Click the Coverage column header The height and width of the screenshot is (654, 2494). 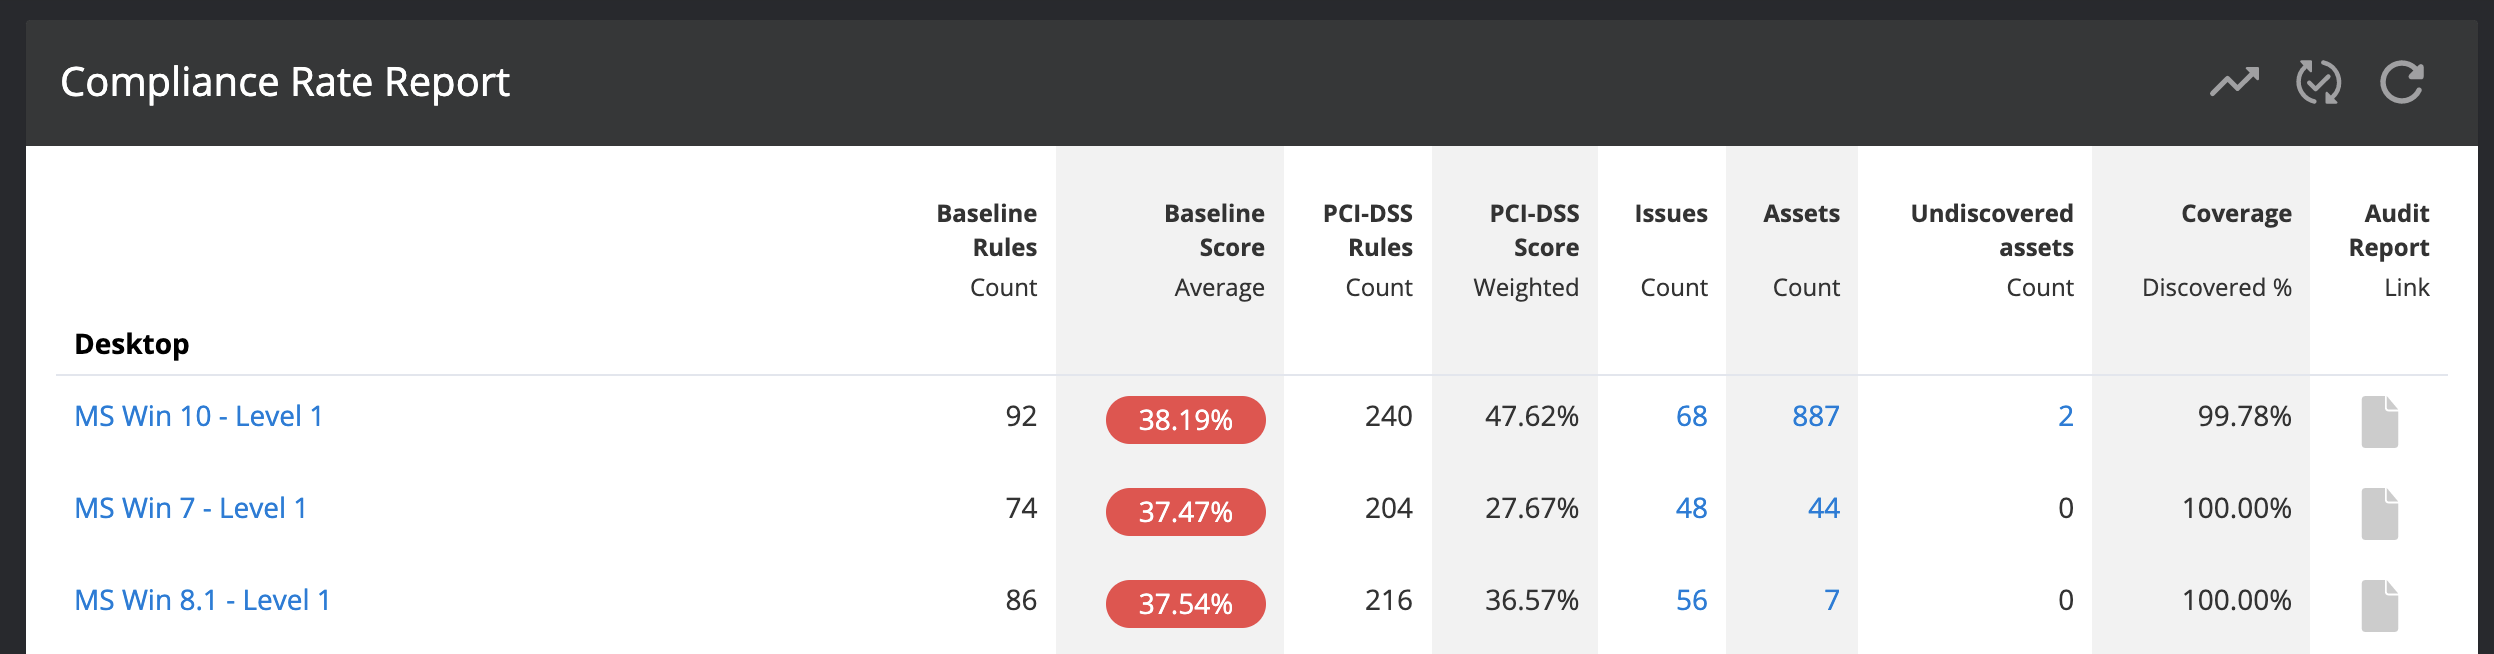(2236, 214)
